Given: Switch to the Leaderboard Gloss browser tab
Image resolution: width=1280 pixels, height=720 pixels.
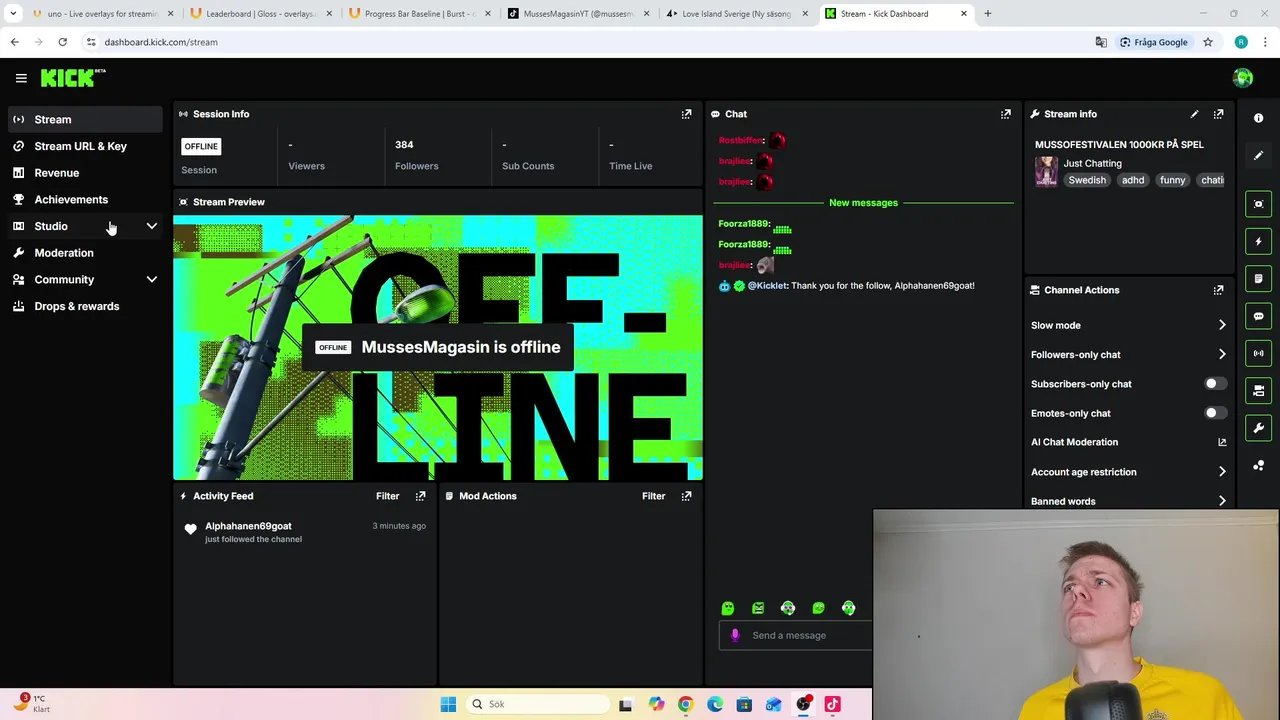Looking at the screenshot, I should click(260, 14).
